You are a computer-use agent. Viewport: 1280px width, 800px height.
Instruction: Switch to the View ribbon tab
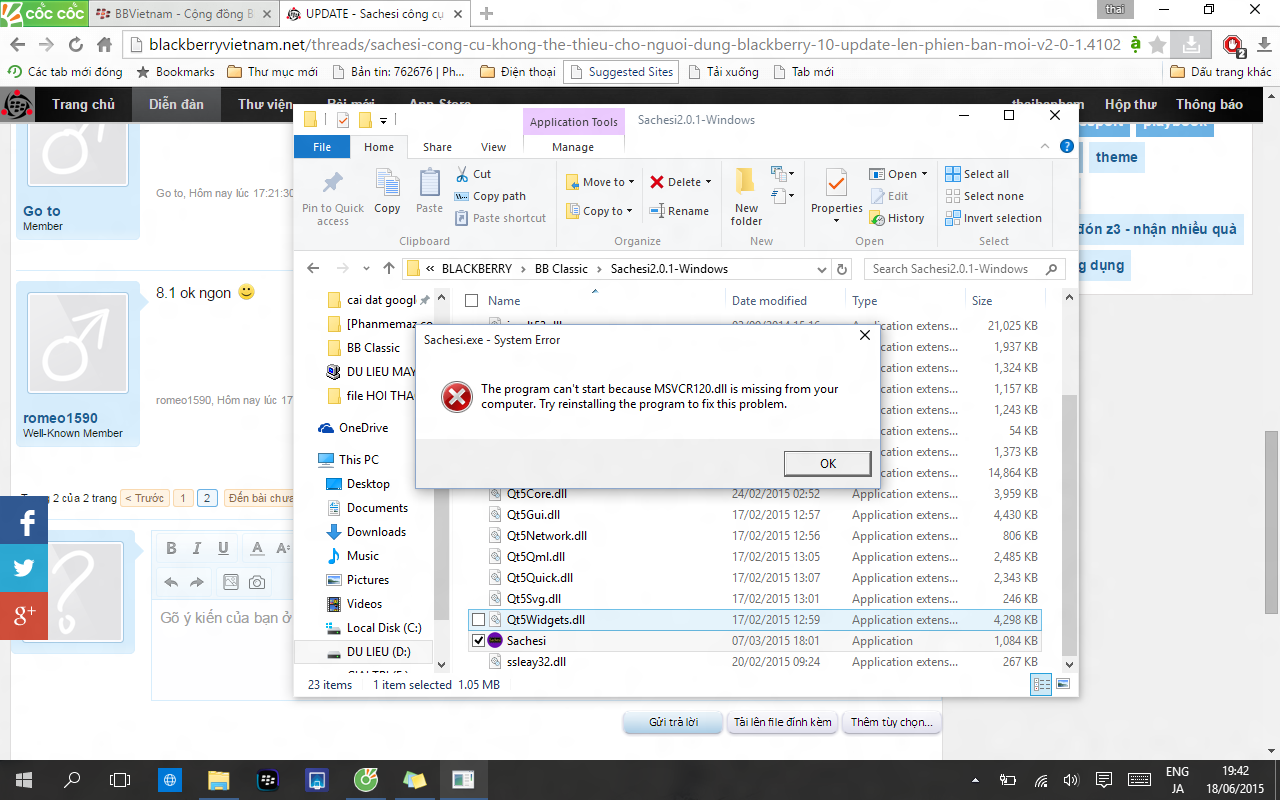pos(493,147)
